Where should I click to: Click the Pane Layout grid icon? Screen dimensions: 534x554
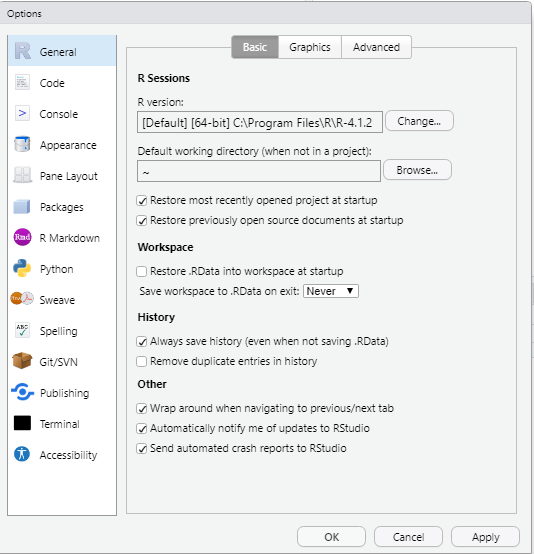[22, 175]
